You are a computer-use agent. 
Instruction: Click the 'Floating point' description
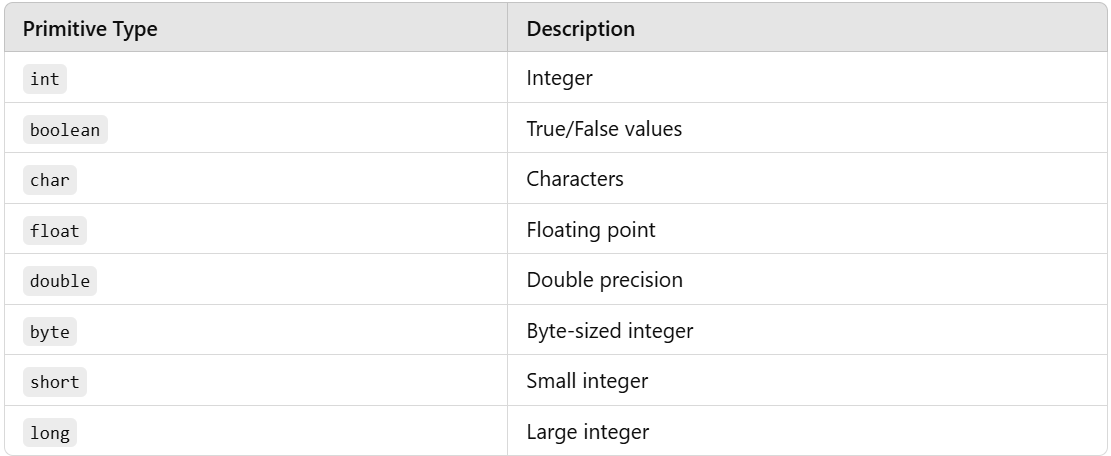click(591, 230)
